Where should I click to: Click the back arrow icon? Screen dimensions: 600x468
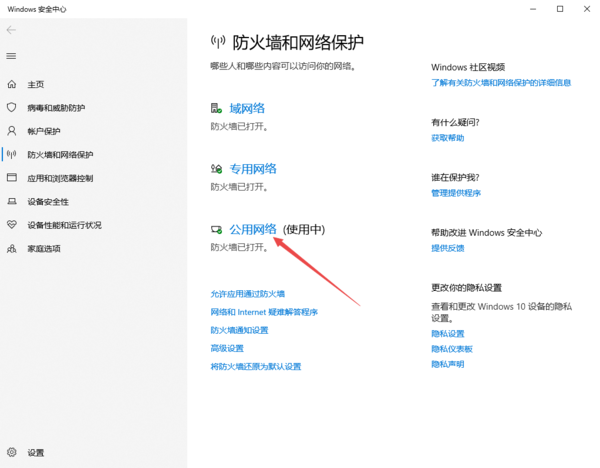point(12,30)
